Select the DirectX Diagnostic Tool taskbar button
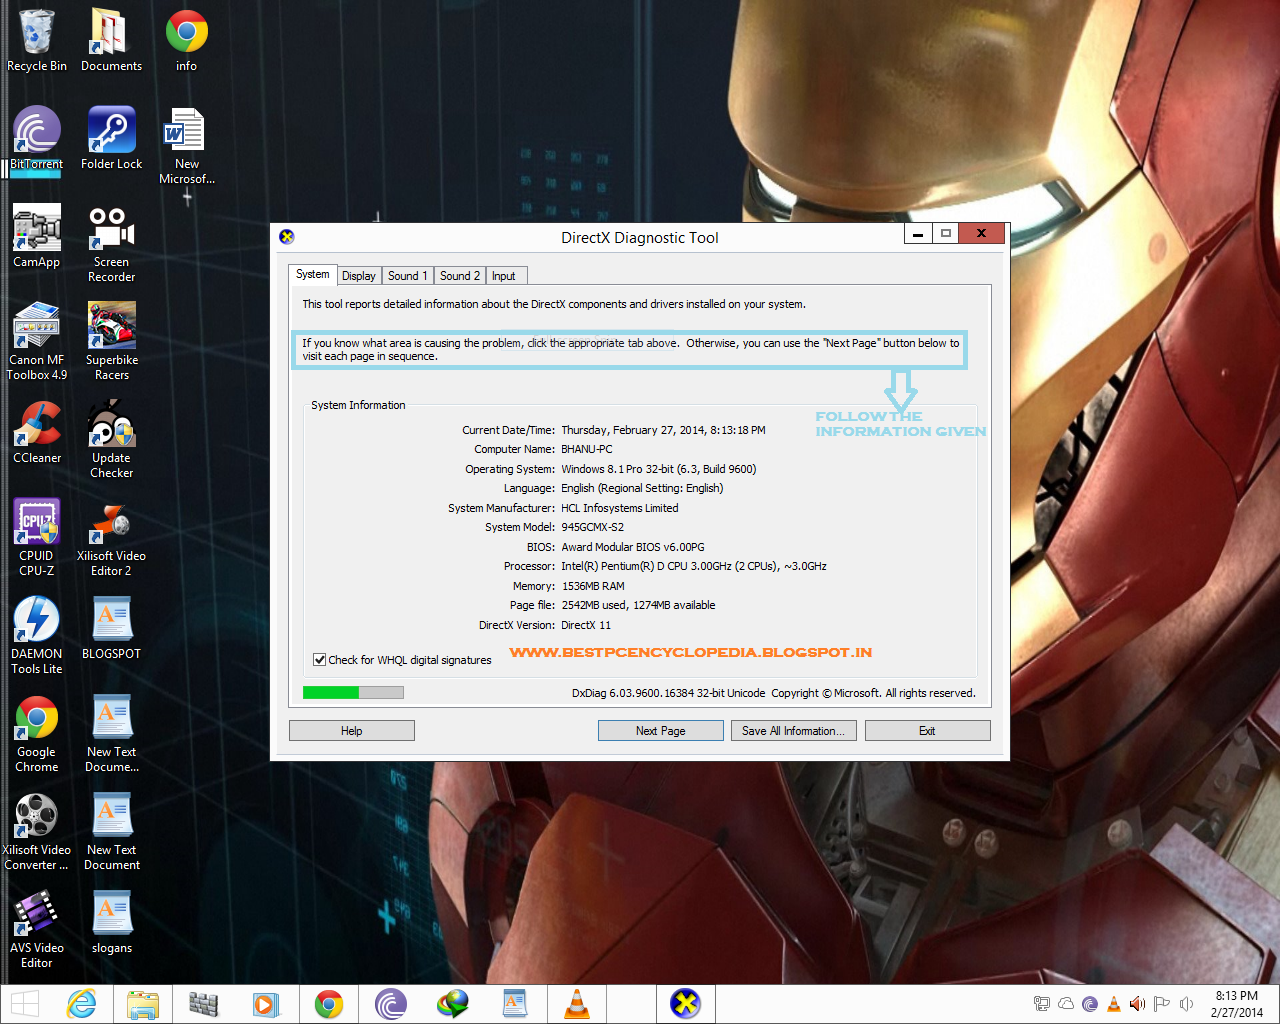 coord(686,1004)
